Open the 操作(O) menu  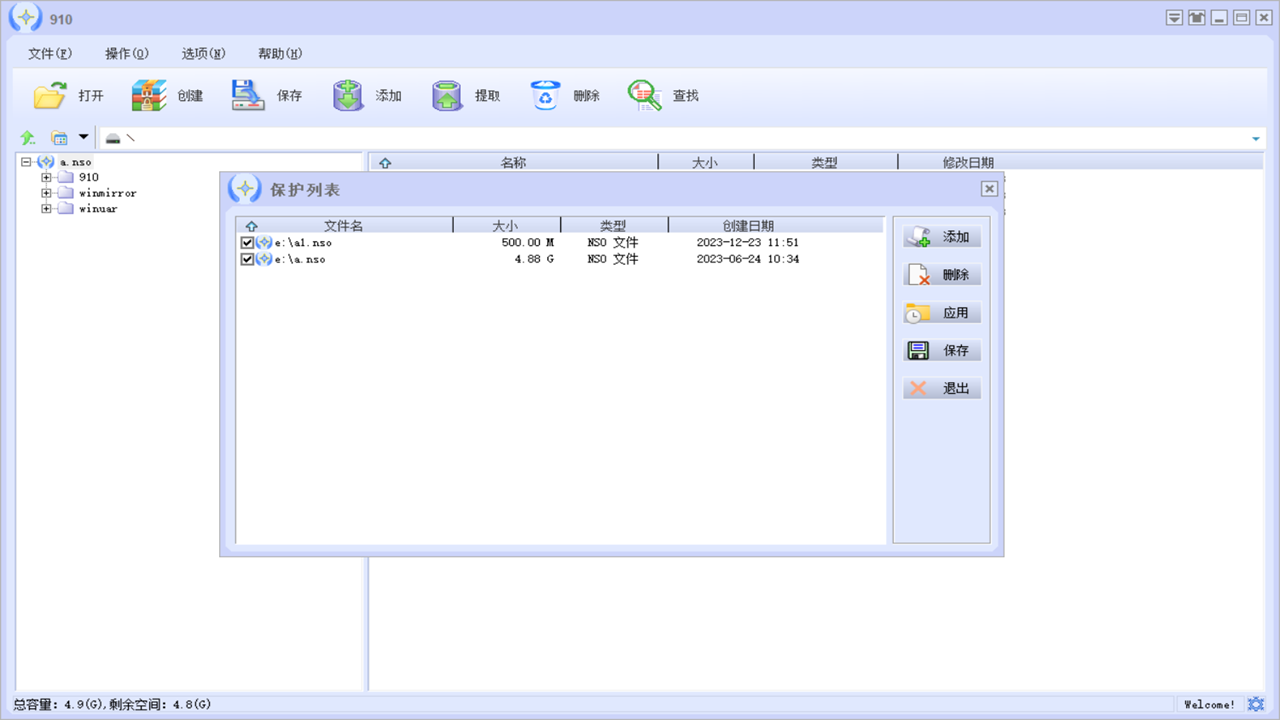(x=125, y=53)
